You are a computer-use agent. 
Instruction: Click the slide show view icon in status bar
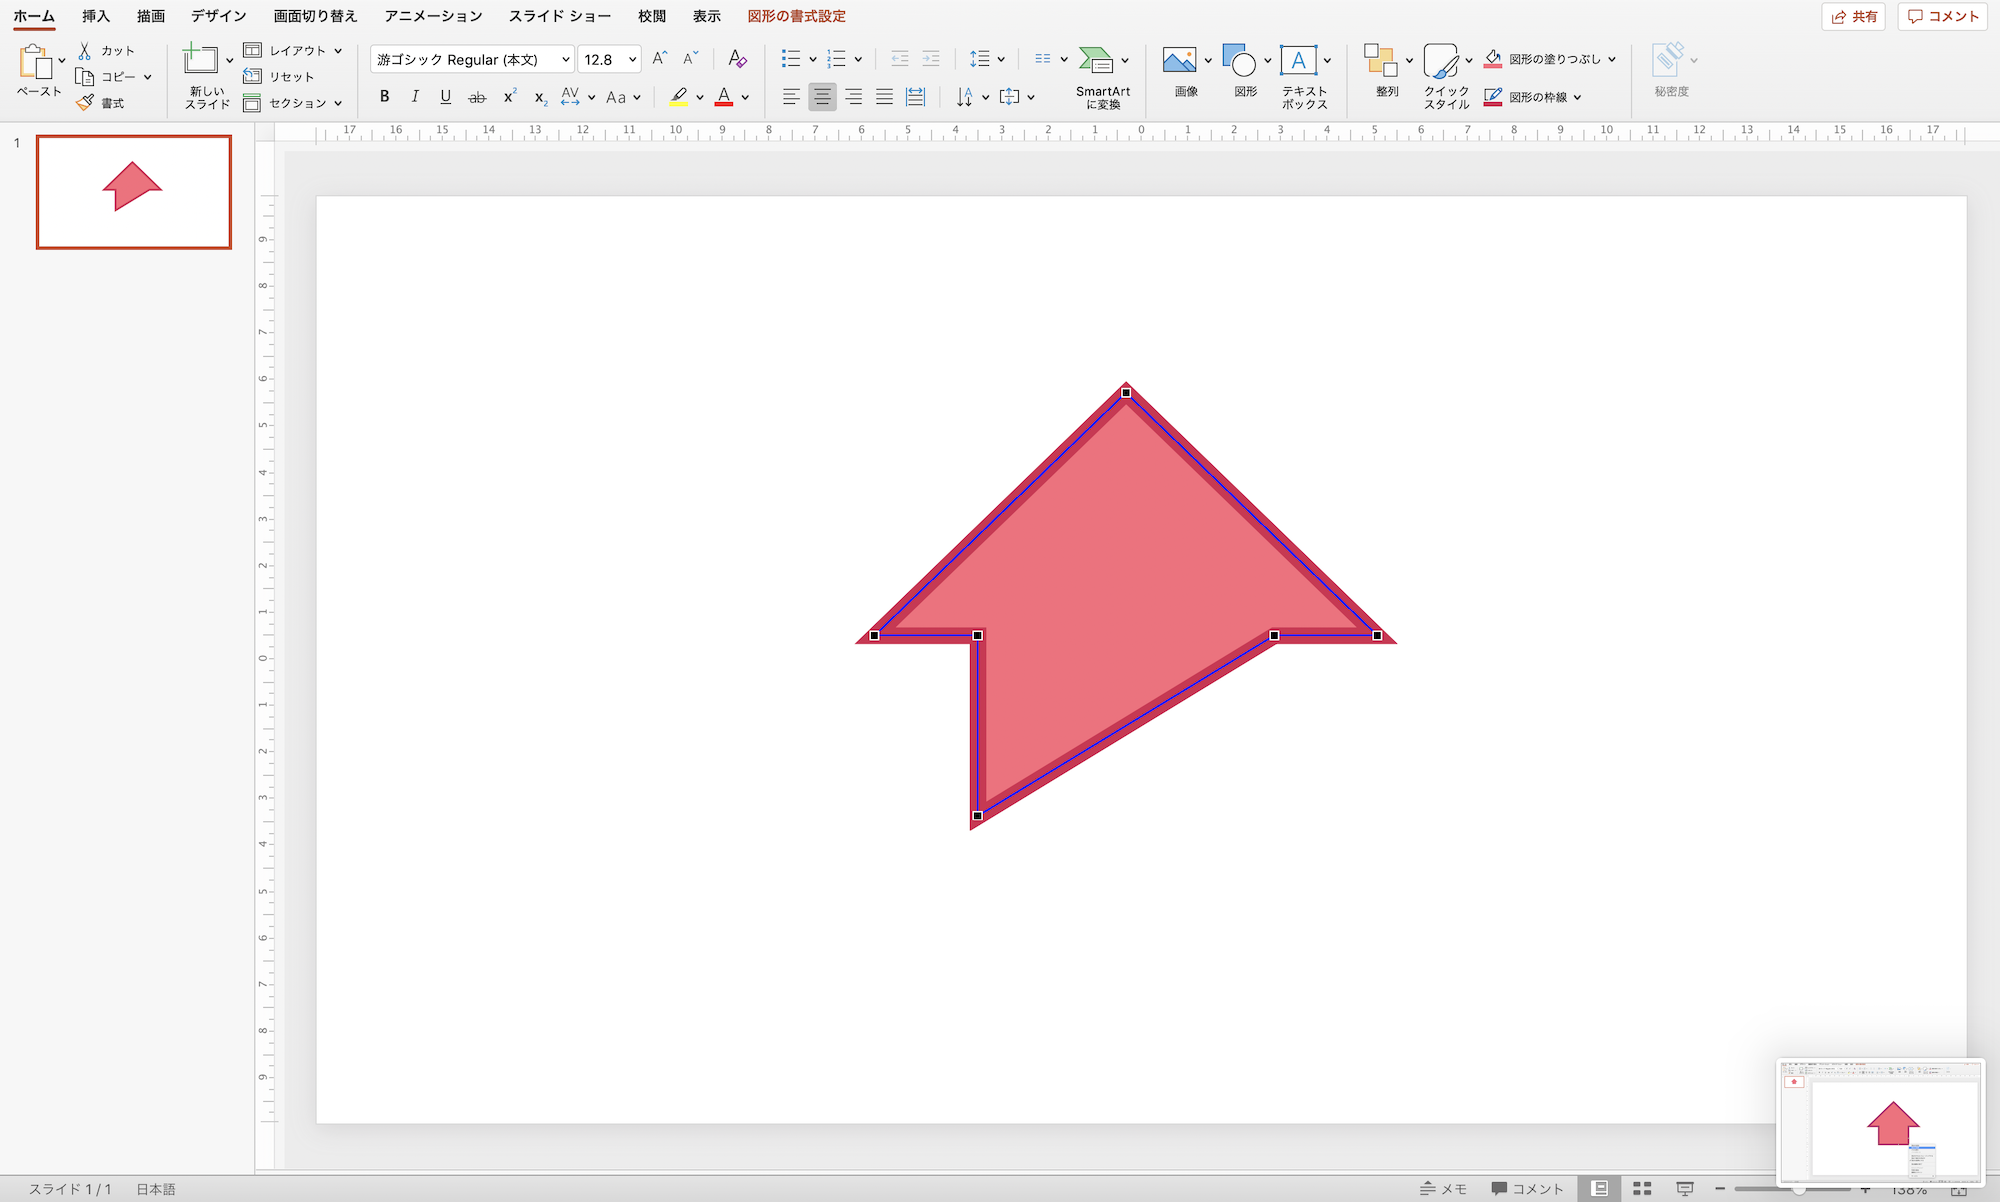coord(1685,1189)
